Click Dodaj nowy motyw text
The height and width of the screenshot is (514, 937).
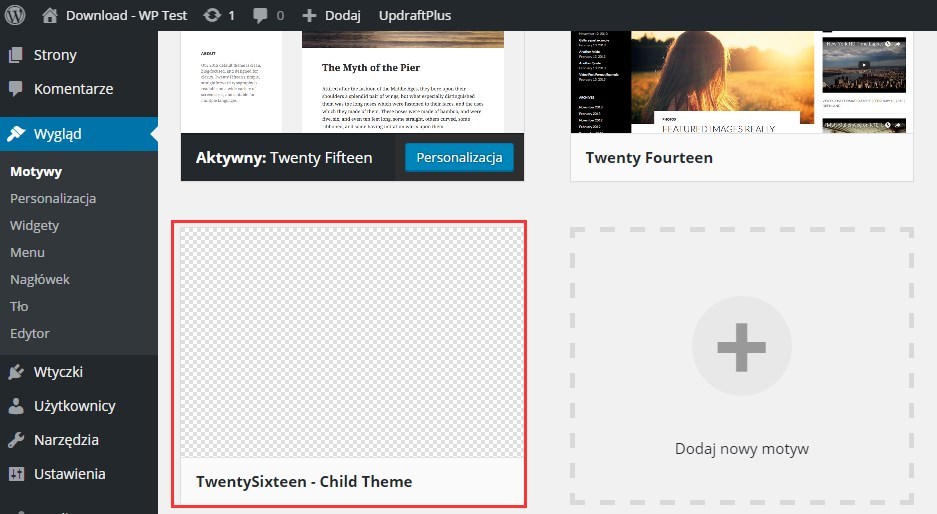[x=742, y=449]
